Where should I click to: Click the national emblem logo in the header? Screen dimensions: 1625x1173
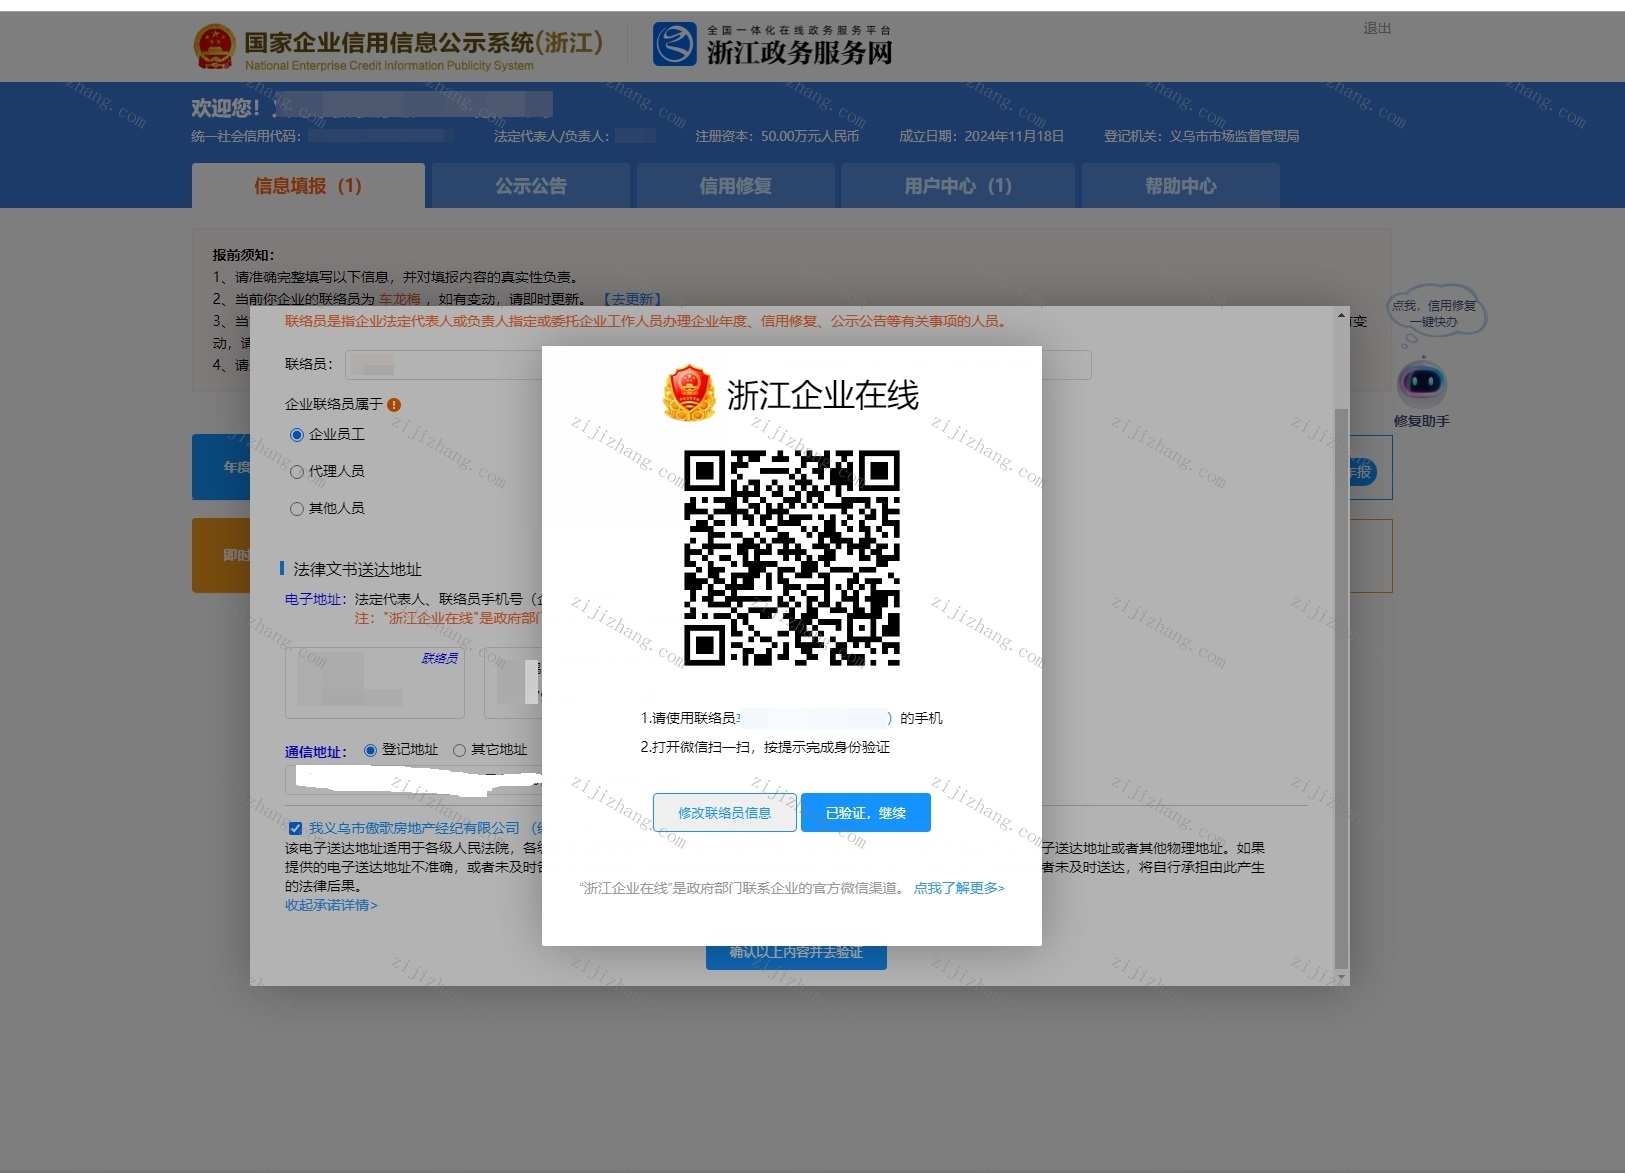[214, 47]
